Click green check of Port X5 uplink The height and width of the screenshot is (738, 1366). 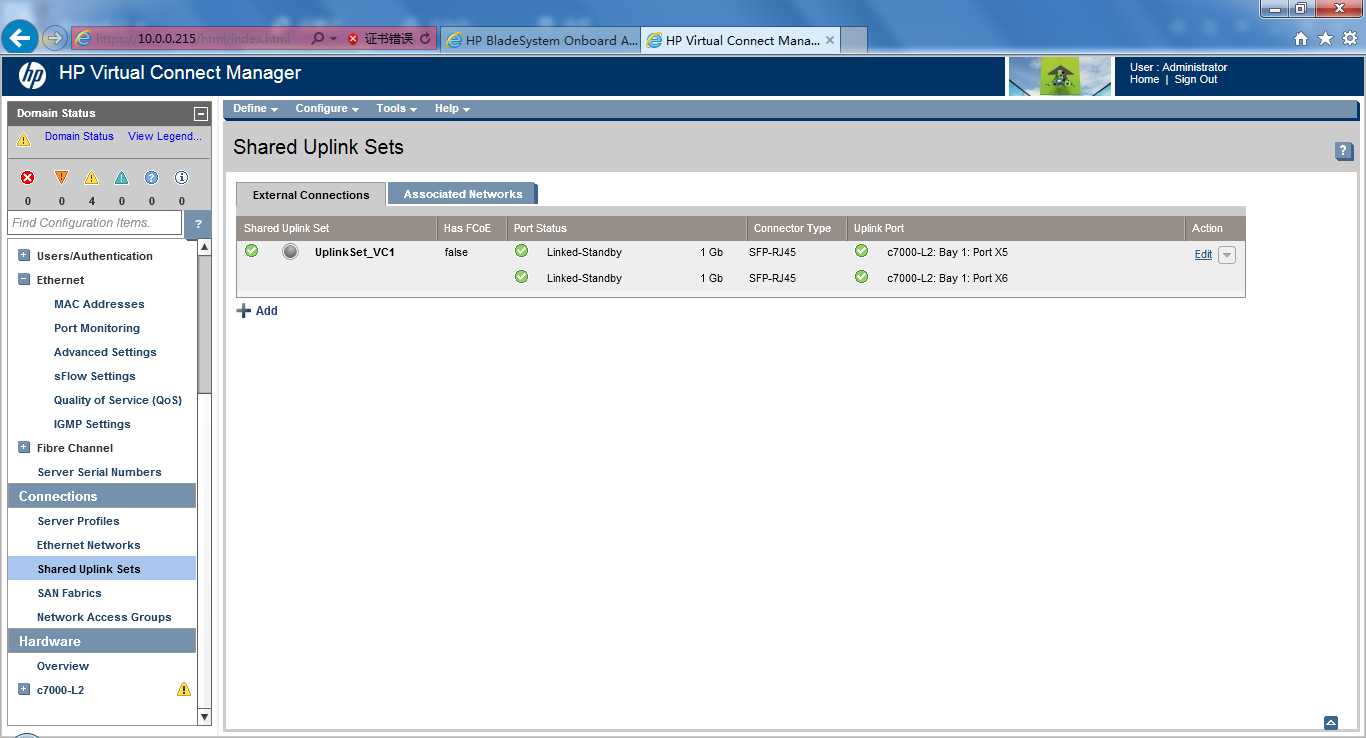[862, 251]
